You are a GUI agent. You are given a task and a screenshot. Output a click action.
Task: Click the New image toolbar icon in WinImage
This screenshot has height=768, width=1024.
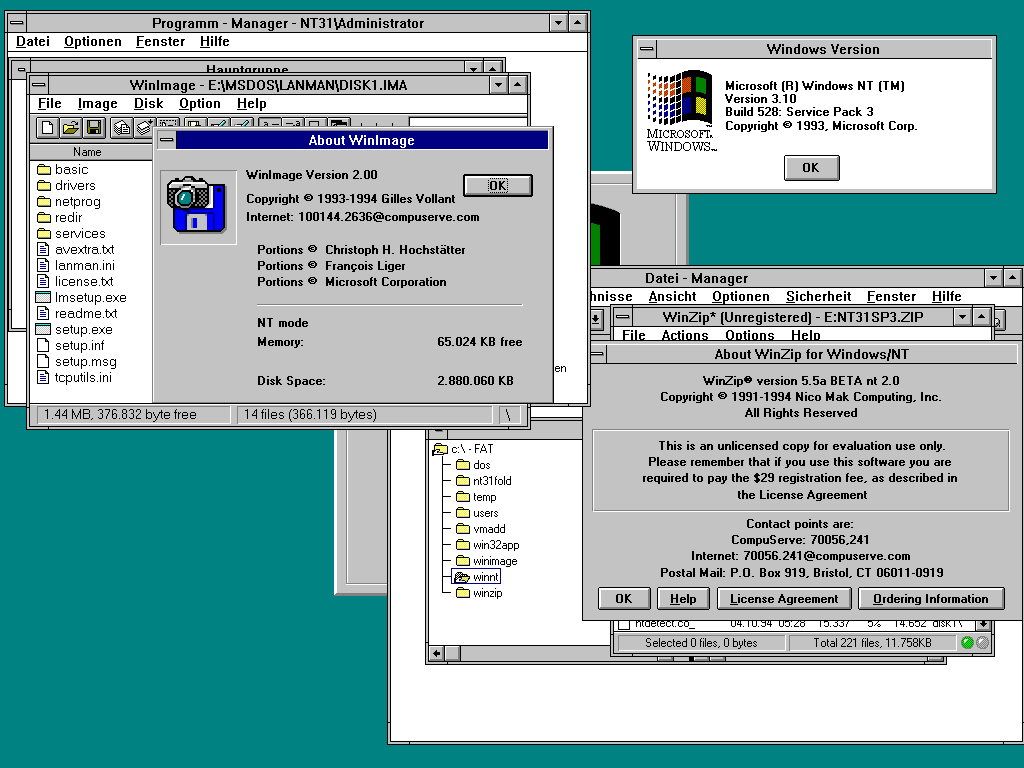[x=47, y=128]
